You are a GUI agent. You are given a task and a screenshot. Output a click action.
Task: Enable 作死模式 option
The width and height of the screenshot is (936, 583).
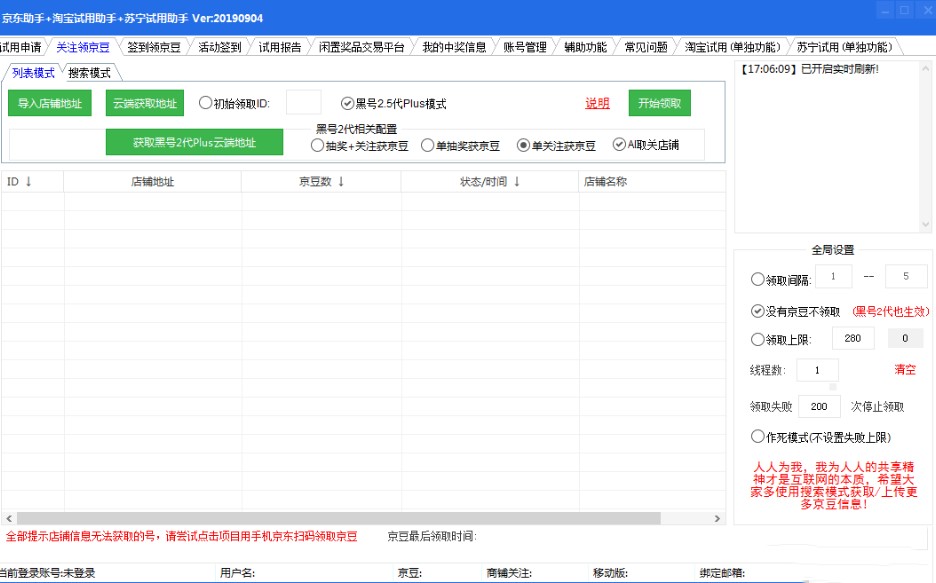coord(758,437)
